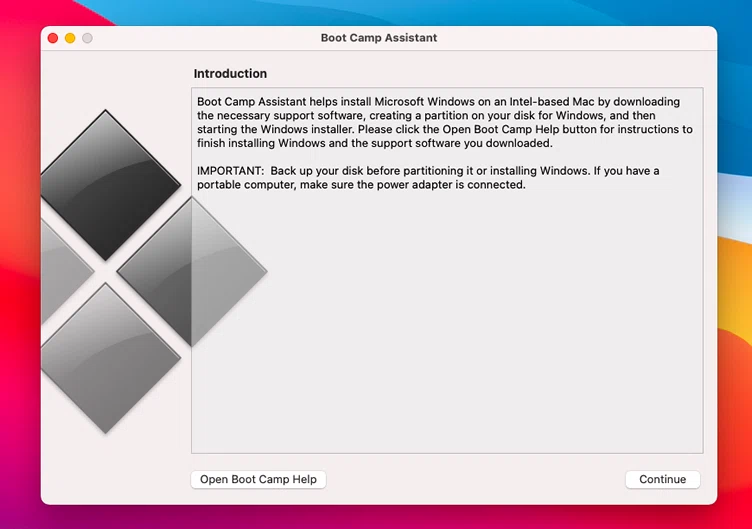Click the Boot Camp diamond logo
The image size is (752, 529).
[x=153, y=271]
